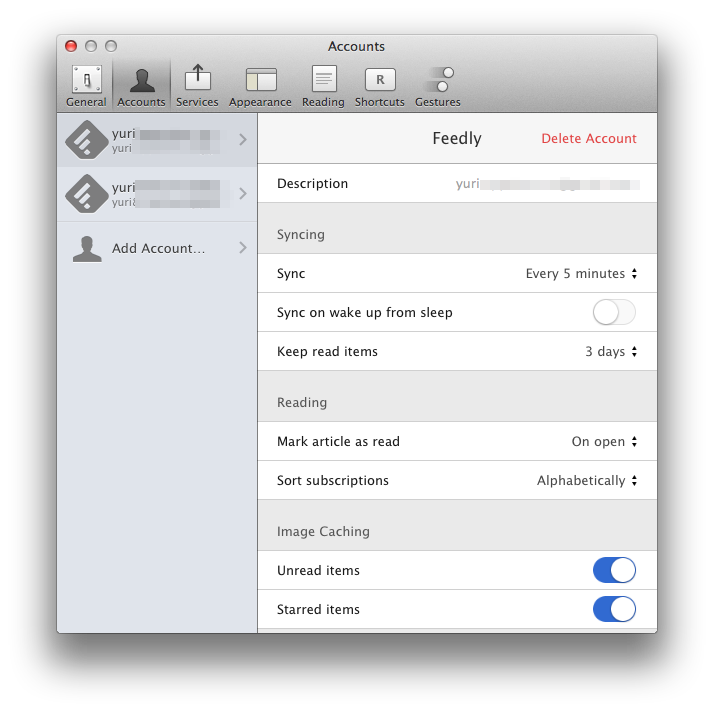Image resolution: width=714 pixels, height=712 pixels.
Task: Click the second account's Feedly logo icon
Action: pyautogui.click(x=87, y=193)
